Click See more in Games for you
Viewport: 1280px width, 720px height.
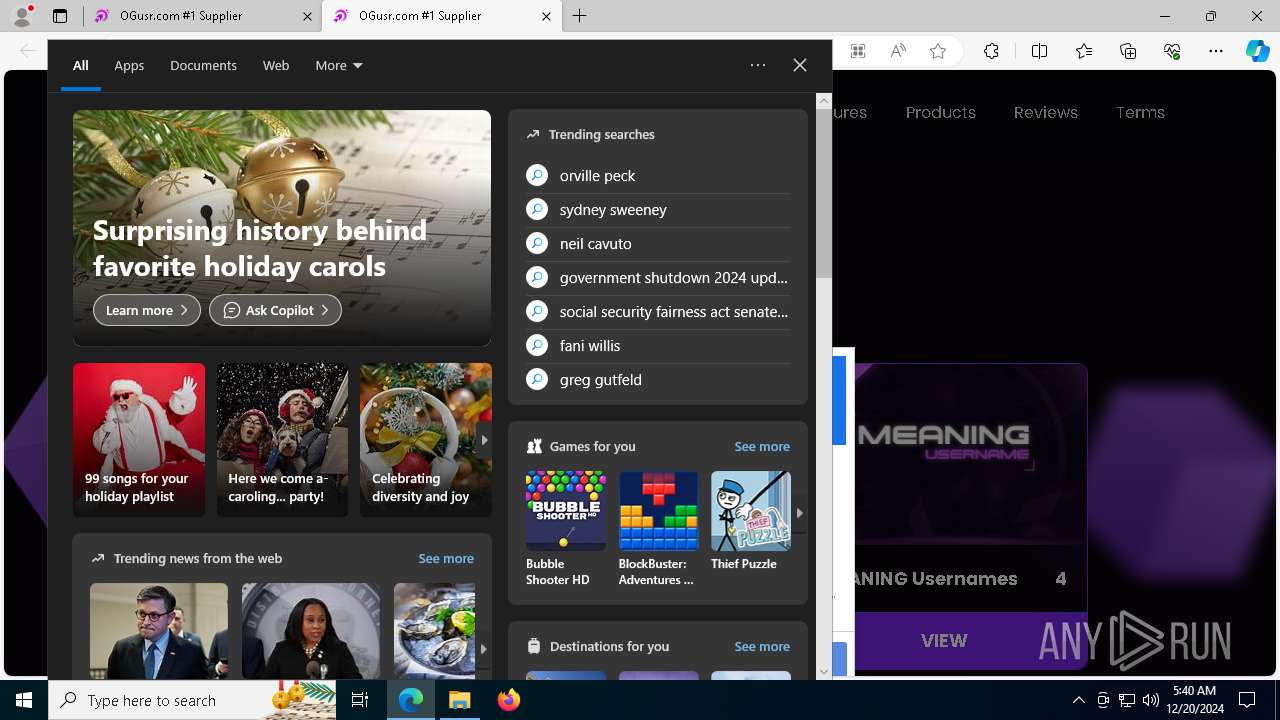762,446
